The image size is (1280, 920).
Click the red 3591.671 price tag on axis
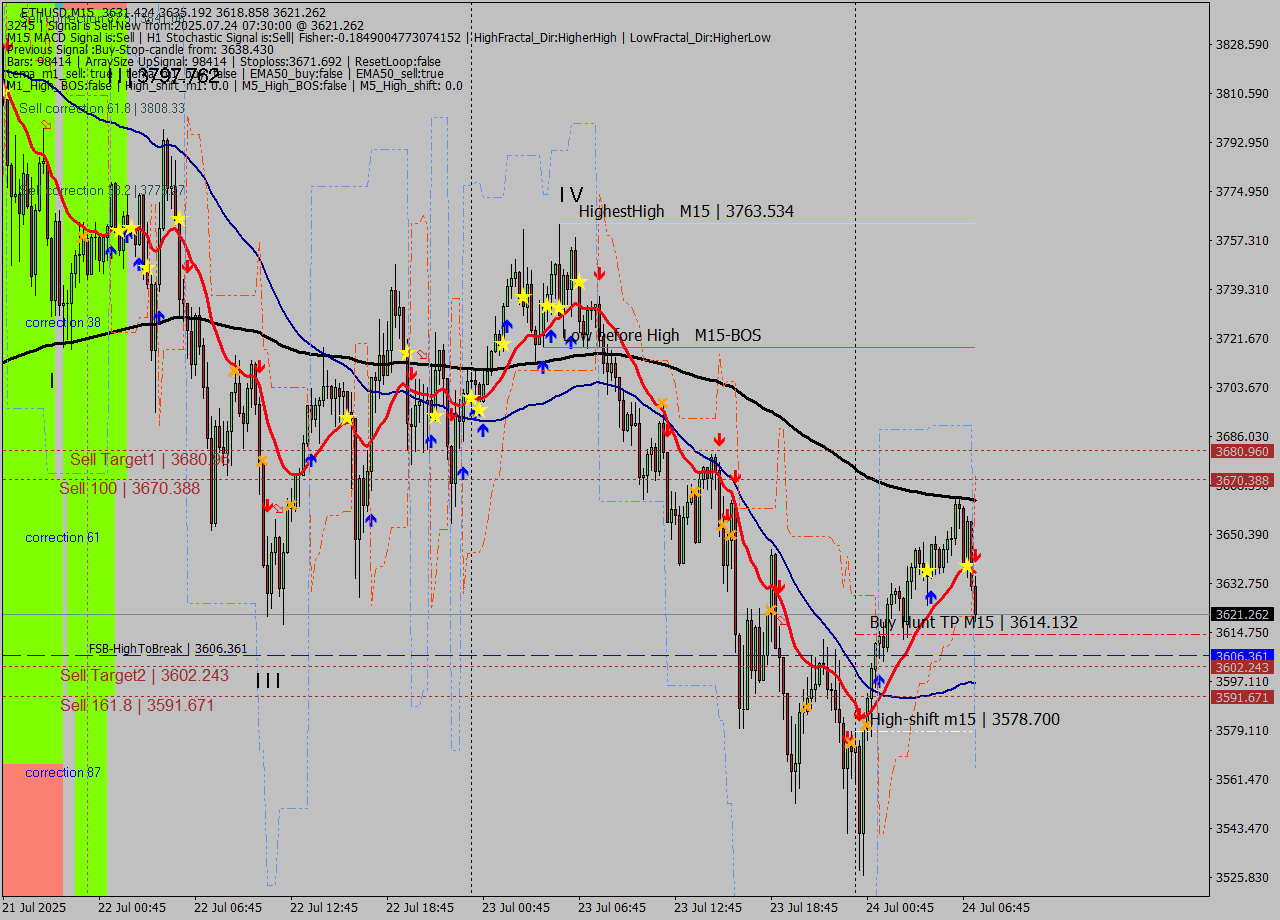coord(1241,697)
